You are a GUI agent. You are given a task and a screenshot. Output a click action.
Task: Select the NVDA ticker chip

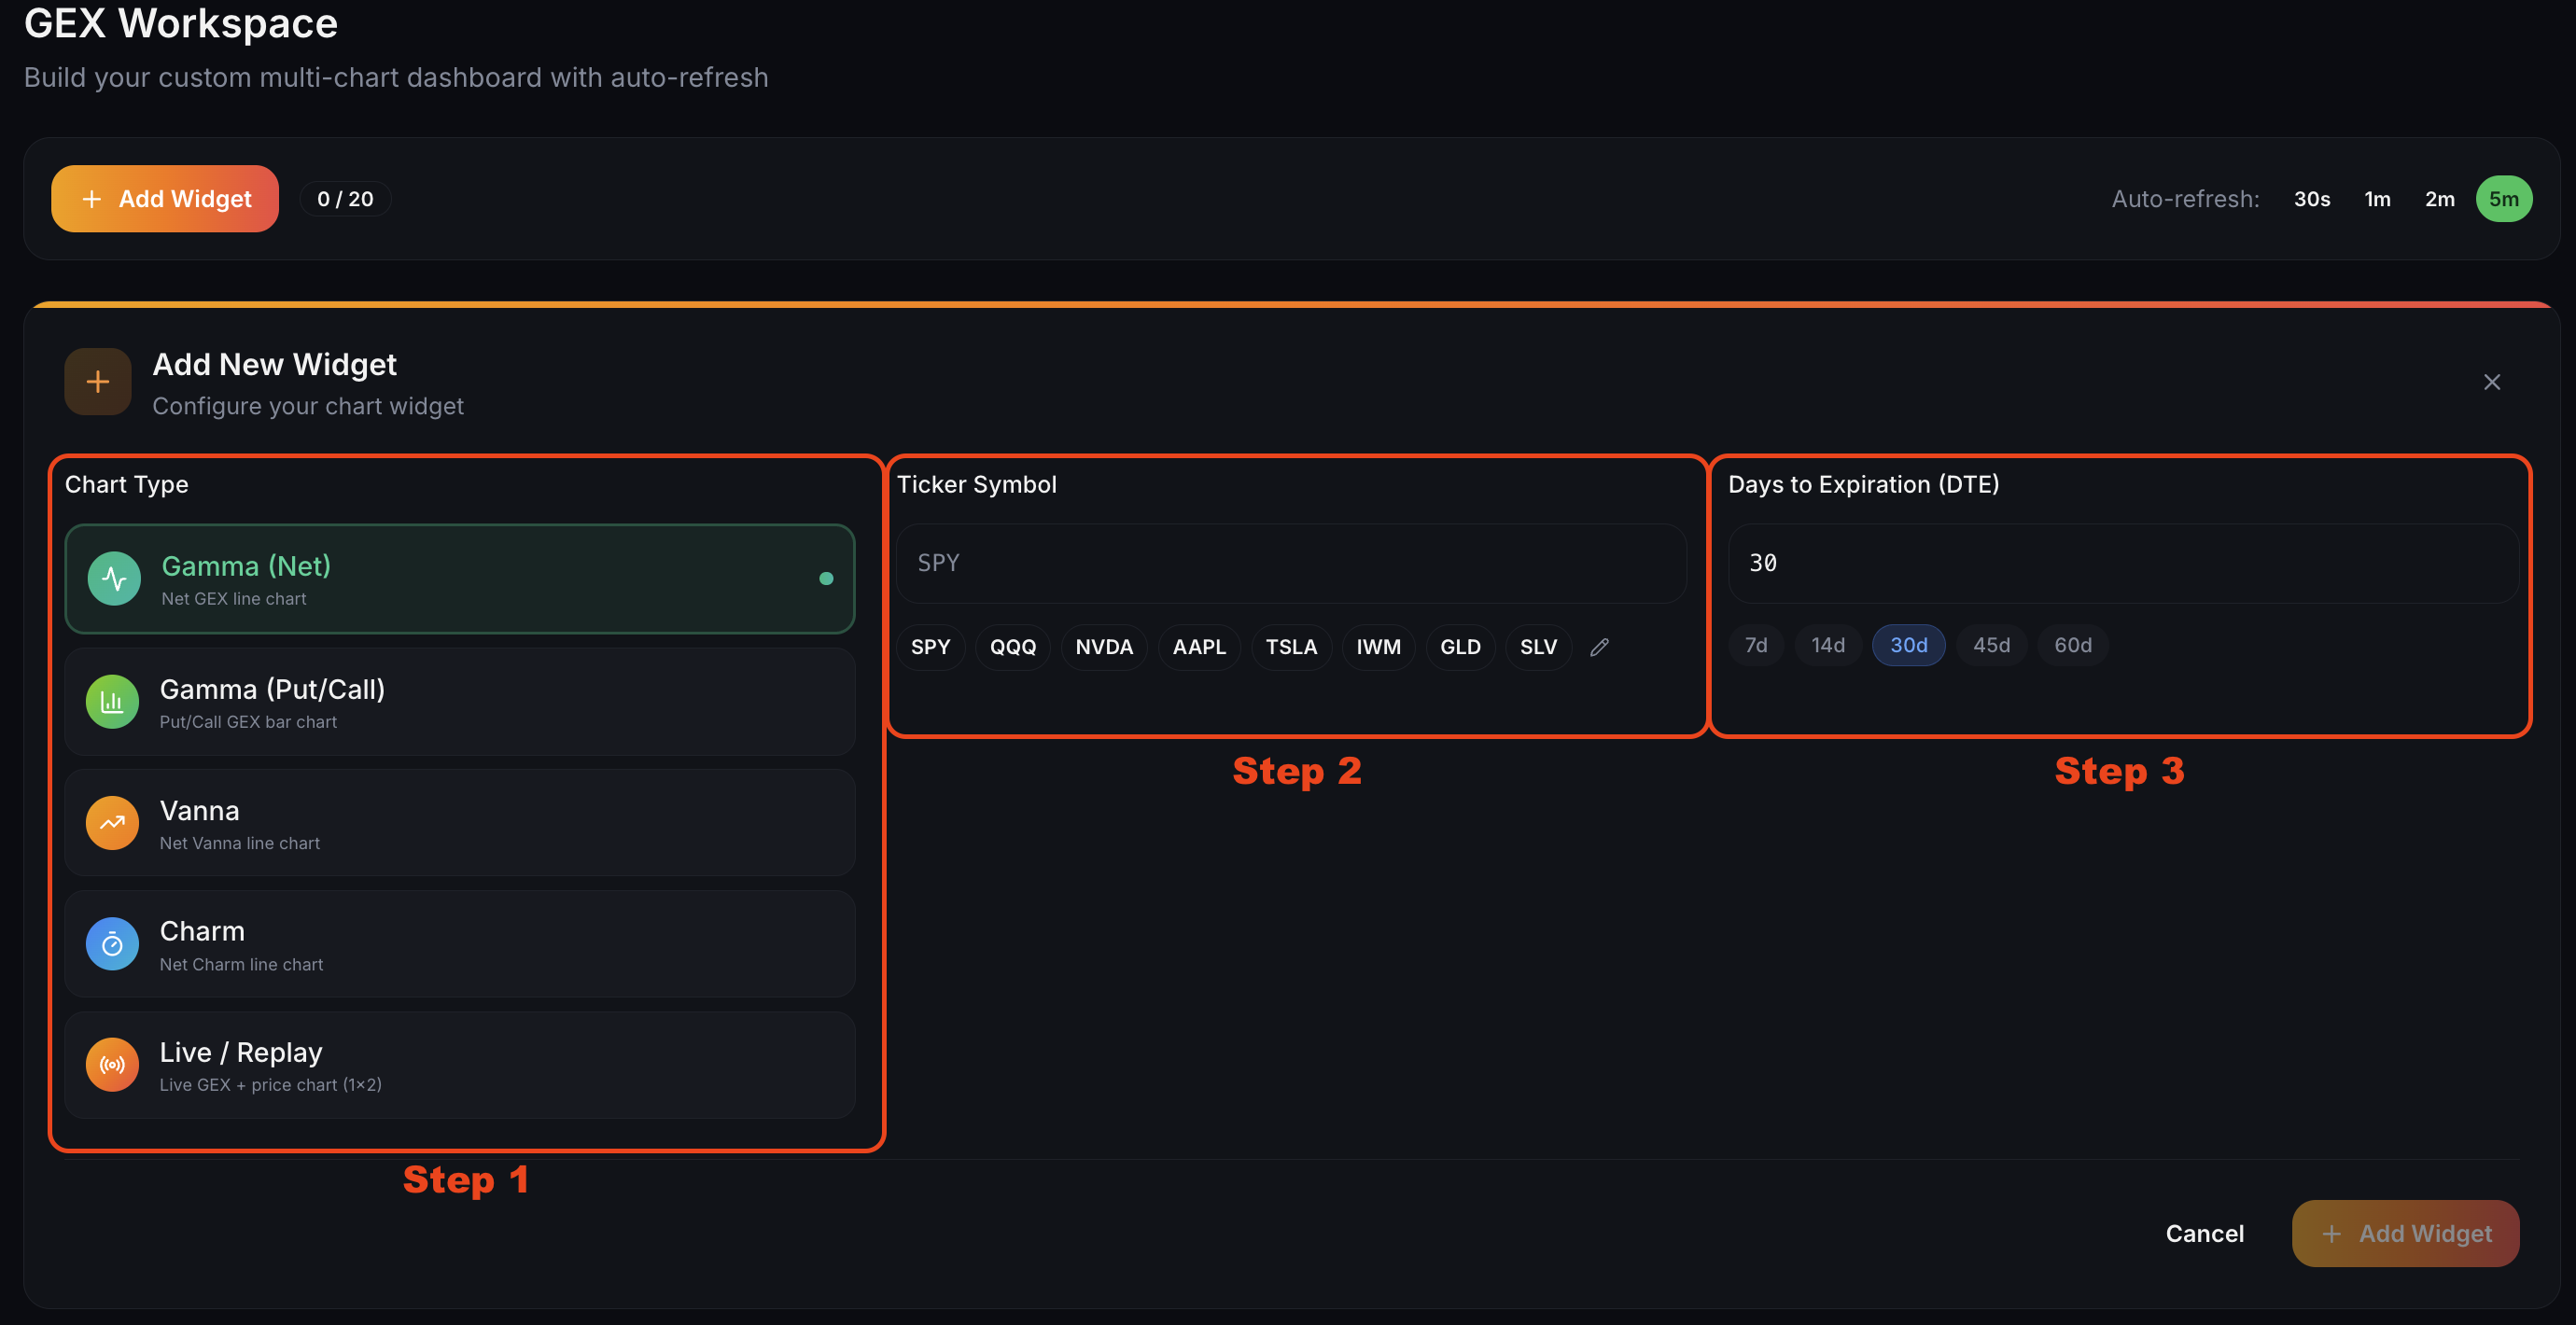tap(1104, 647)
